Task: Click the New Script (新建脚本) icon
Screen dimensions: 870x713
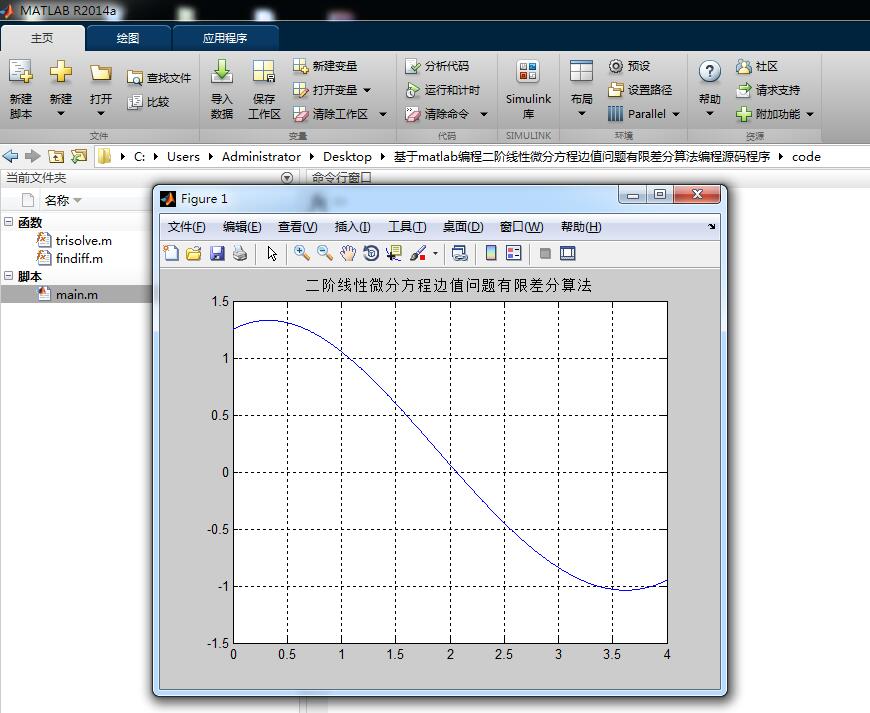Action: [x=21, y=72]
